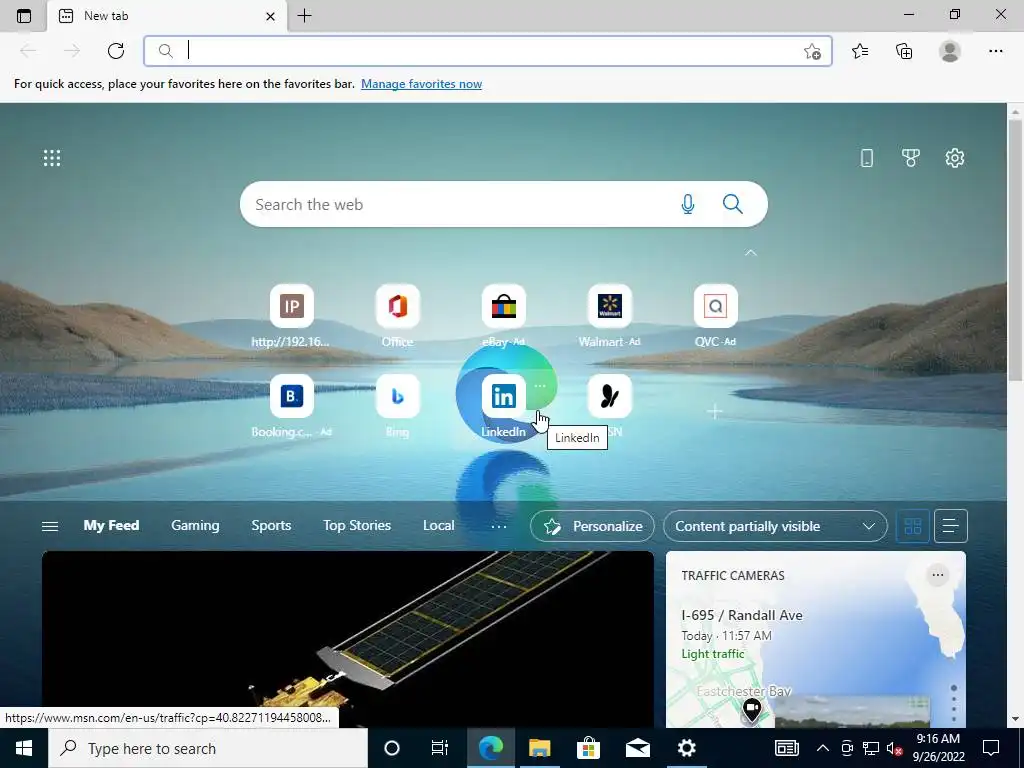The height and width of the screenshot is (768, 1024).
Task: Click the taskbar Type here to search box
Action: (x=208, y=748)
